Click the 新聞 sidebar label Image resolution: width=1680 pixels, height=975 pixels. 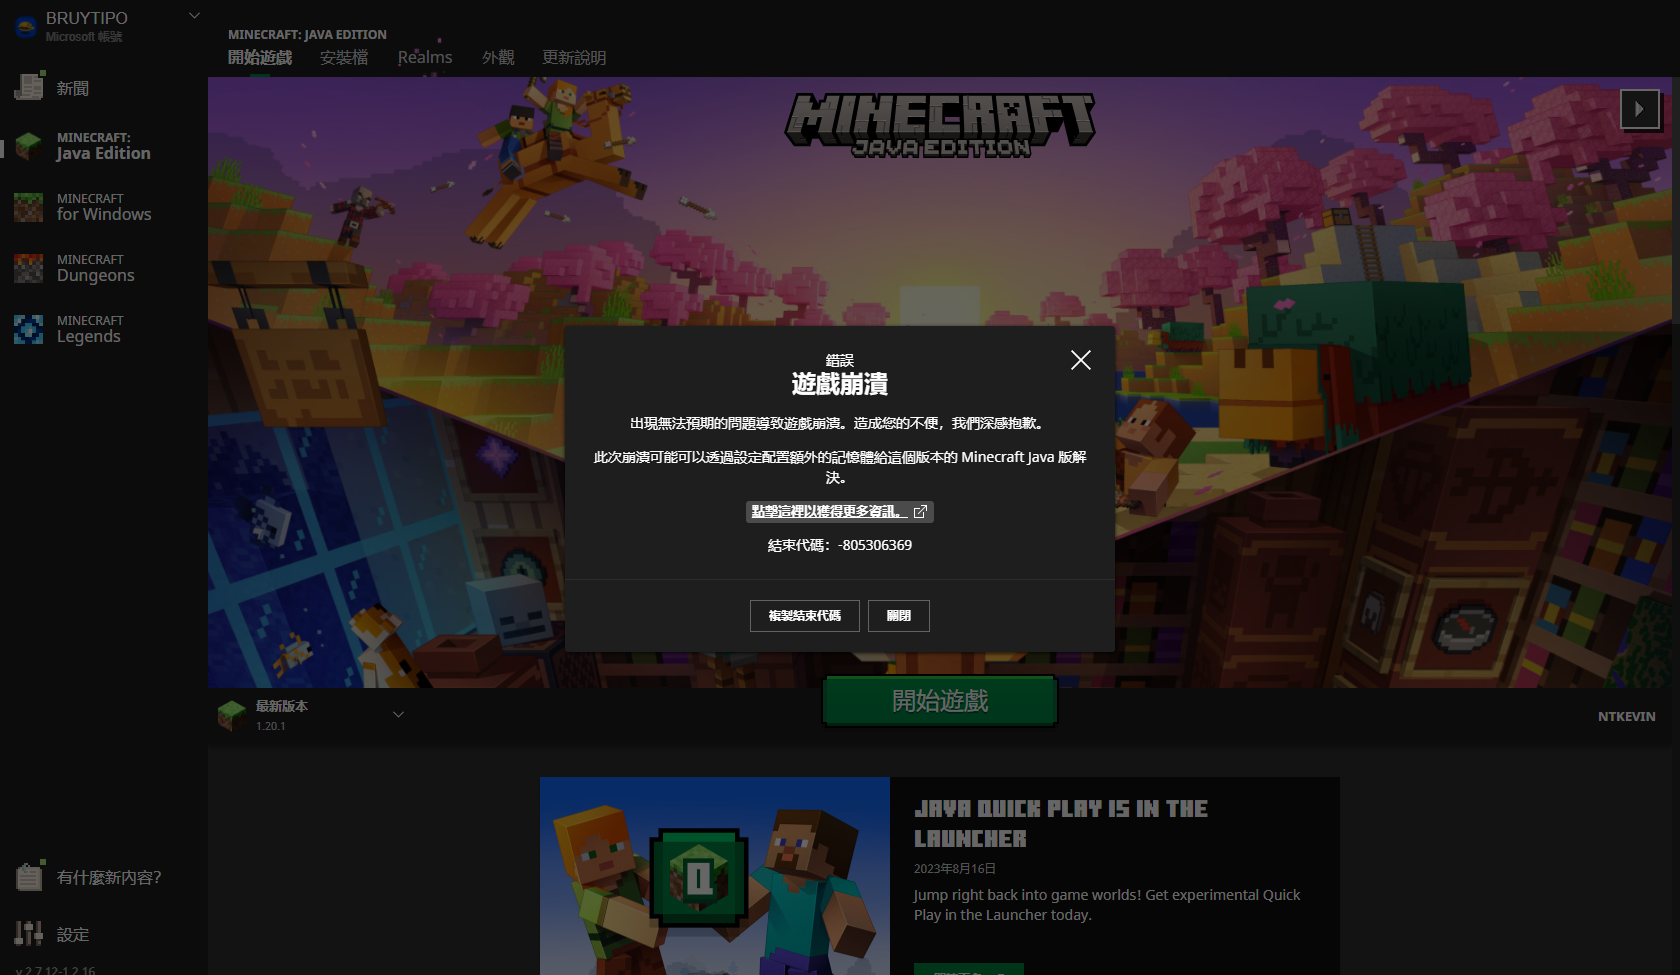coord(73,88)
